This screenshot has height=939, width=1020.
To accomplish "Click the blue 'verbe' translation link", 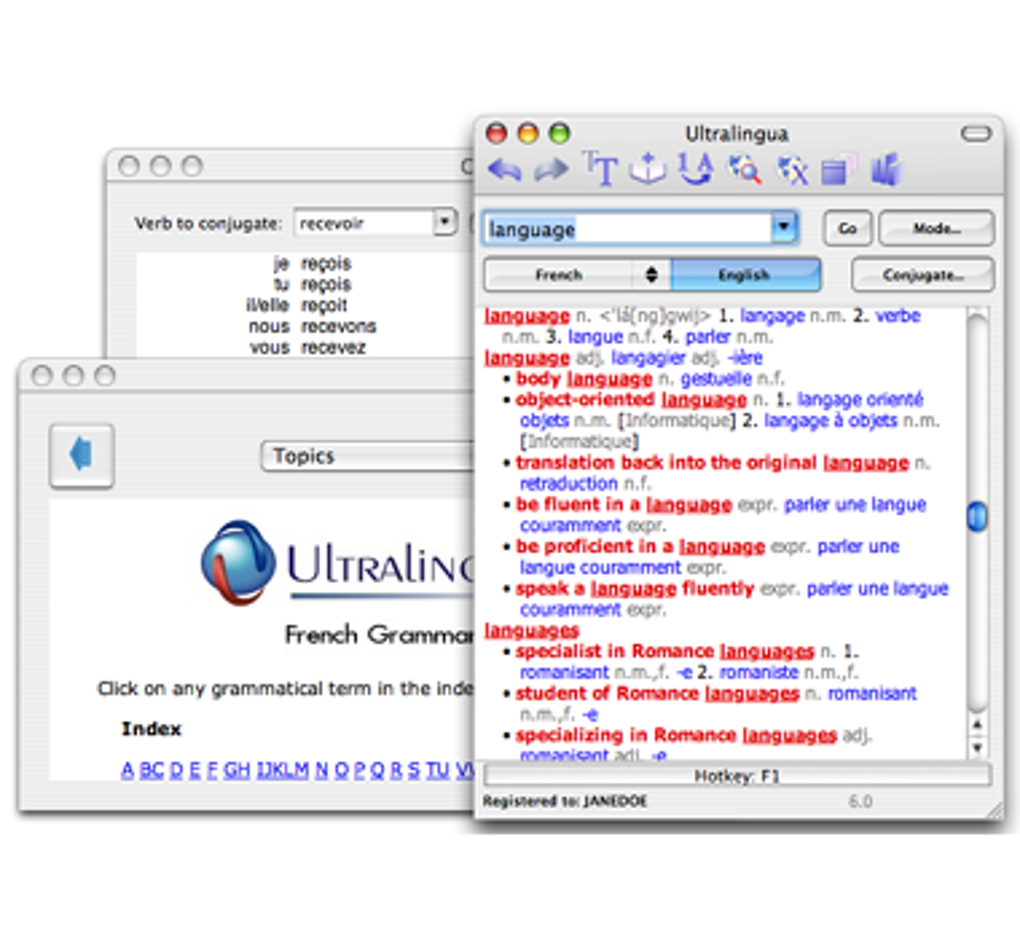I will (898, 316).
